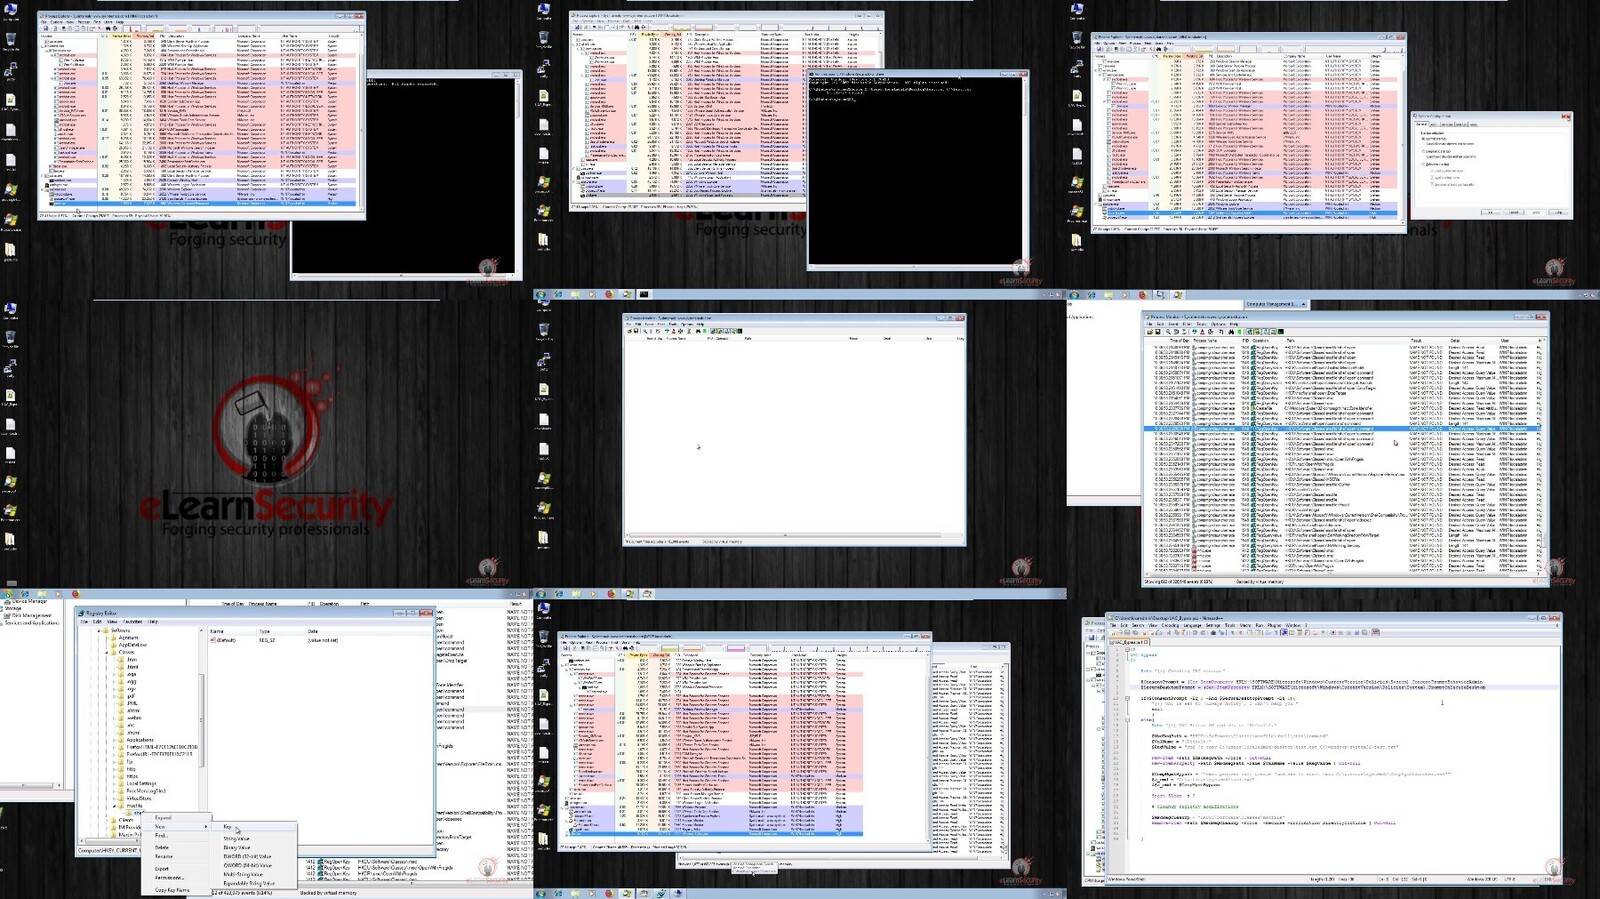This screenshot has height=899, width=1600.
Task: Click Result column header in Process Monitor
Action: (1418, 341)
